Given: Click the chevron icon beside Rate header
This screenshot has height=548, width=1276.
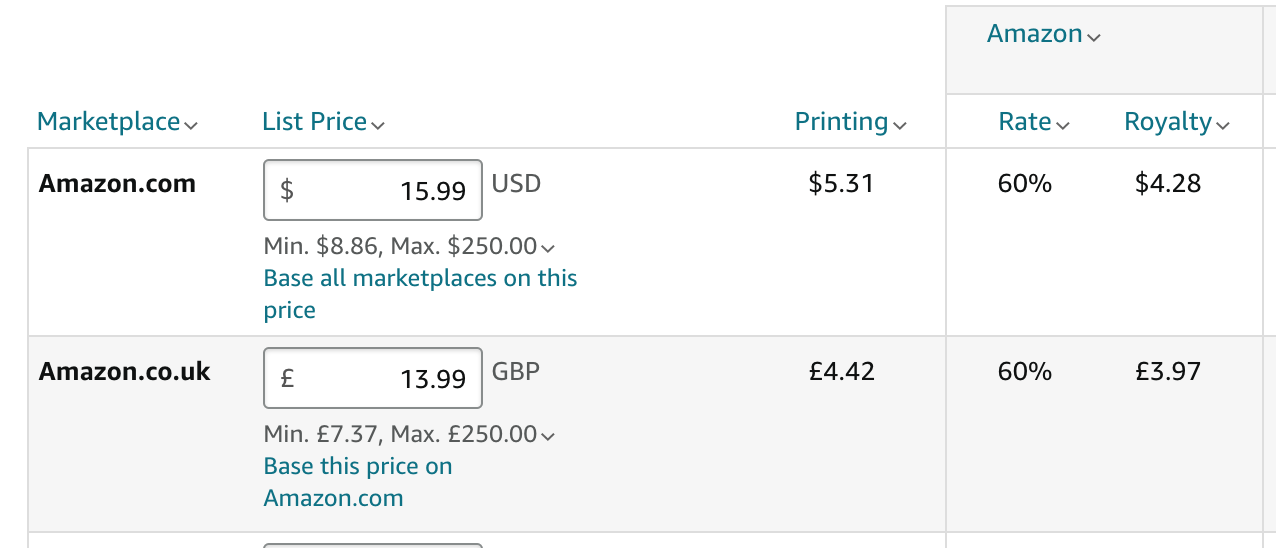Looking at the screenshot, I should coord(1063,125).
